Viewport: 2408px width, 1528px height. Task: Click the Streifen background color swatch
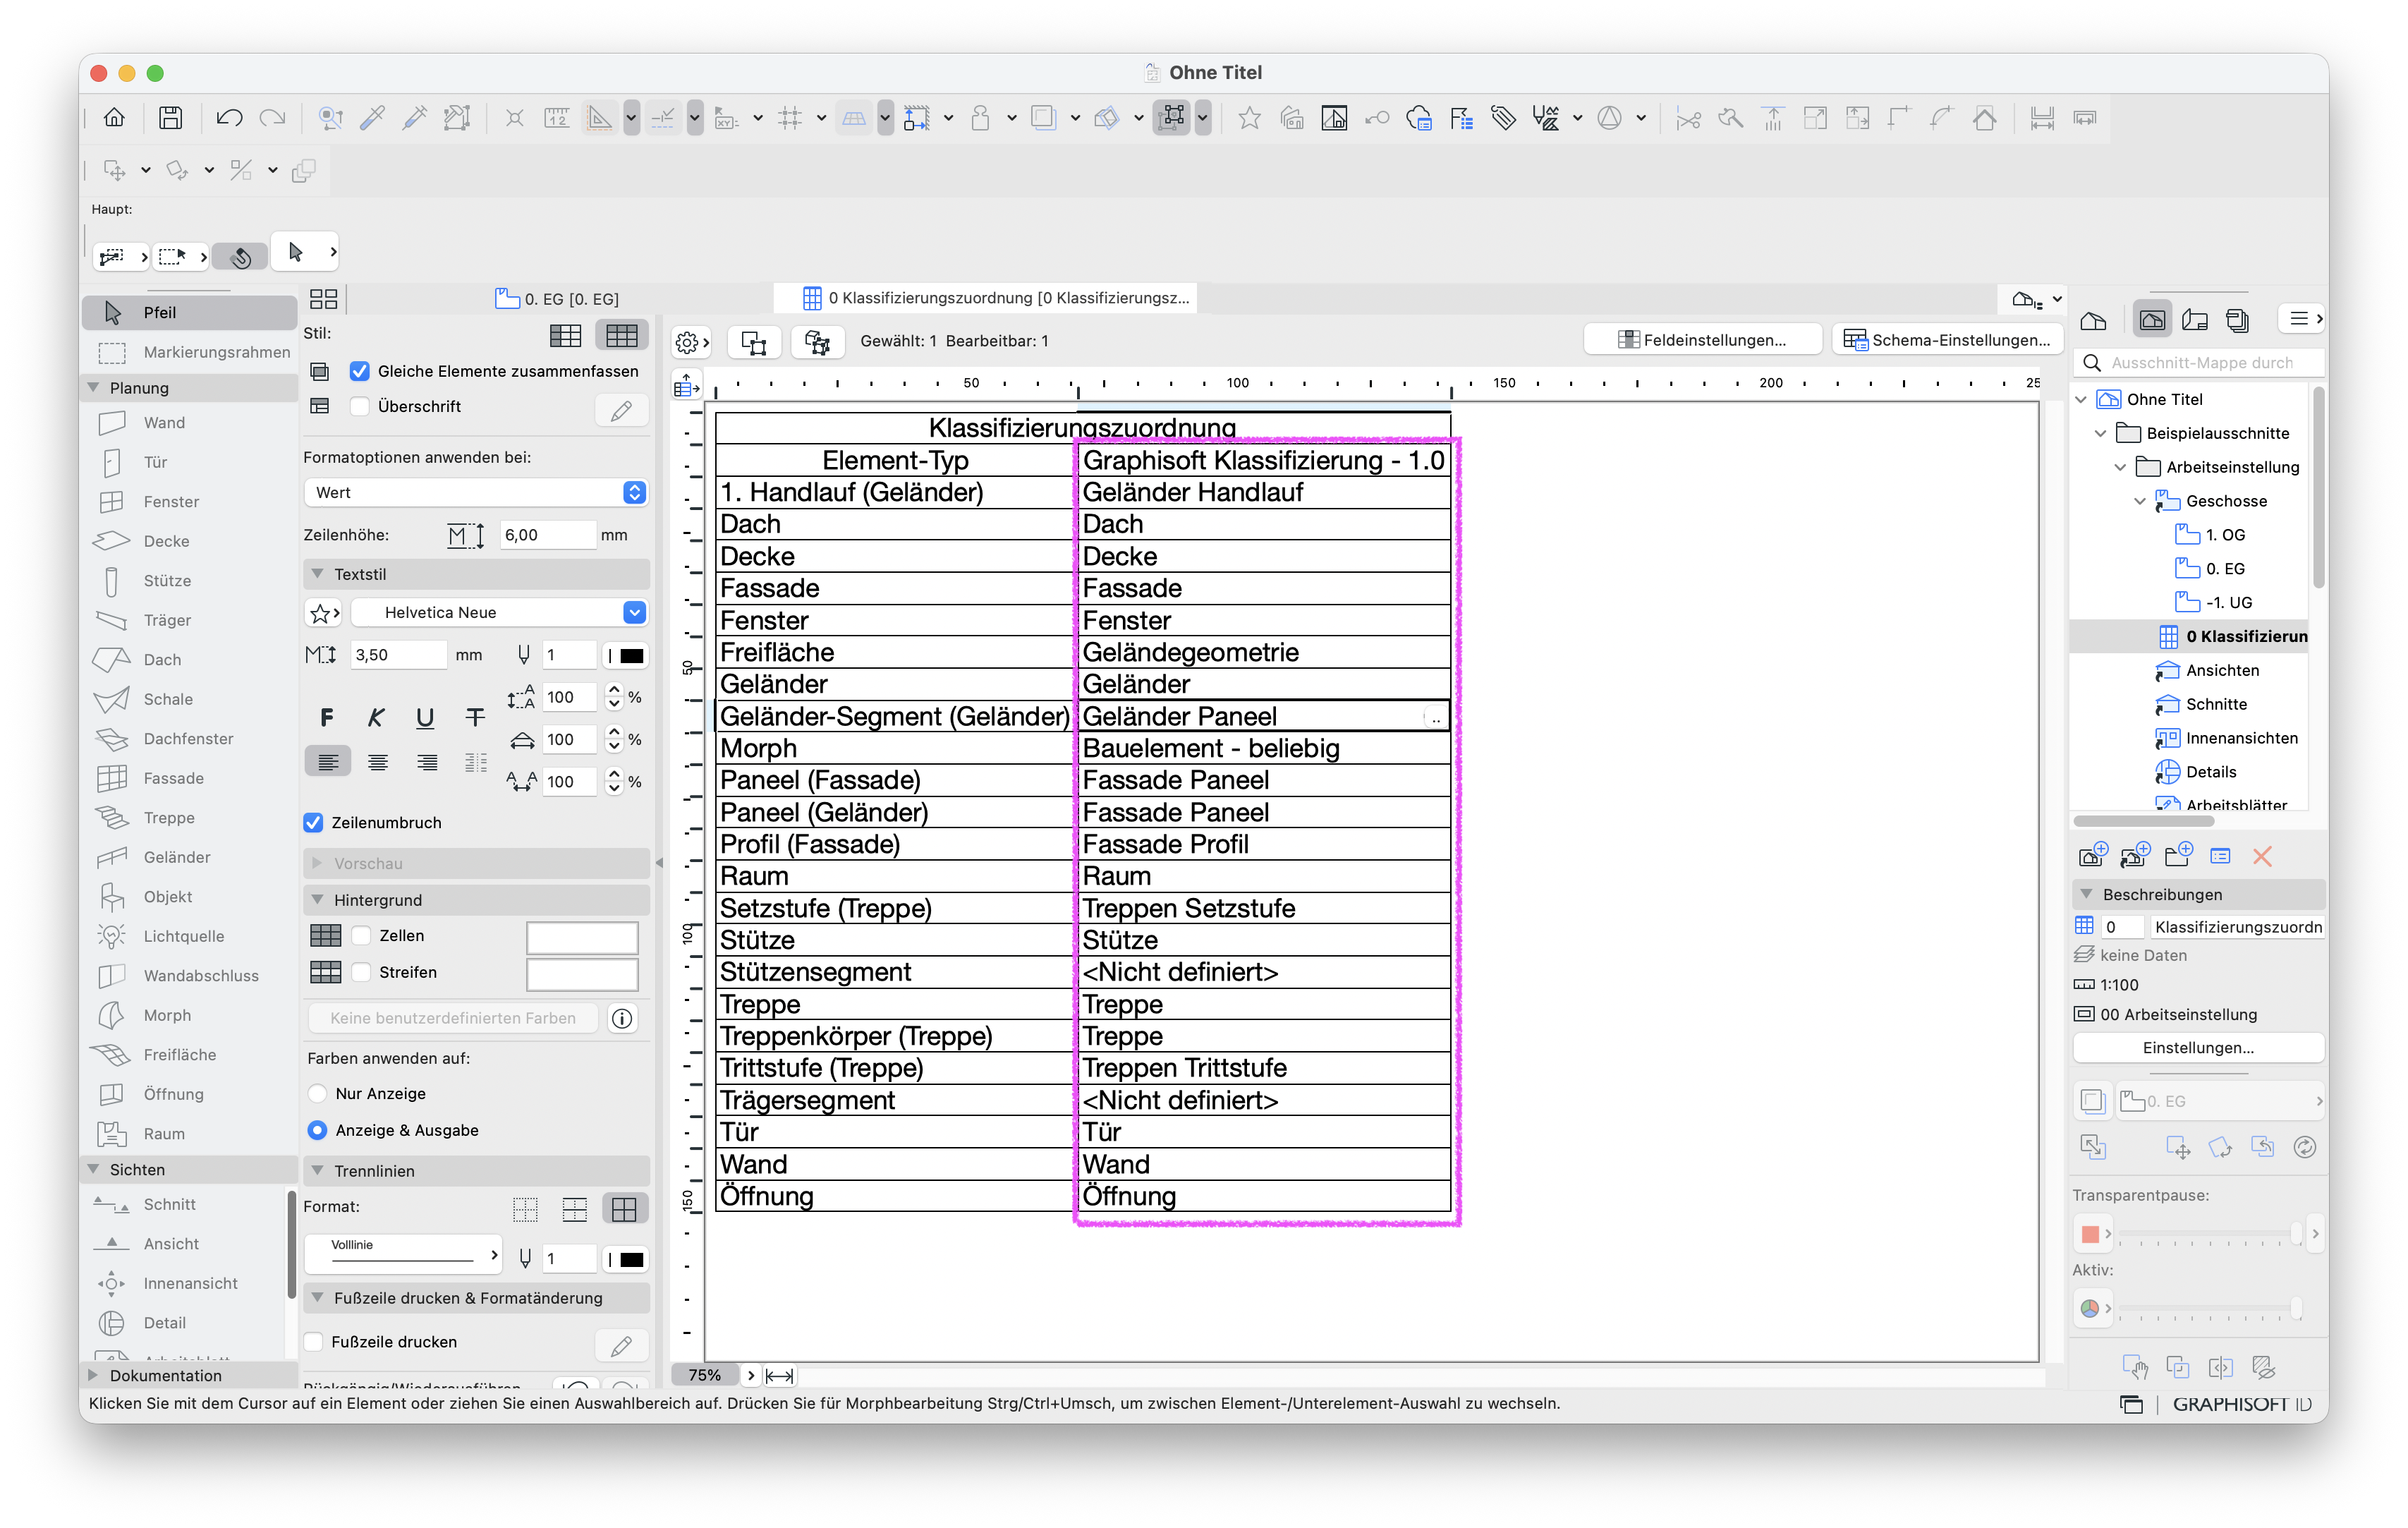tap(582, 974)
